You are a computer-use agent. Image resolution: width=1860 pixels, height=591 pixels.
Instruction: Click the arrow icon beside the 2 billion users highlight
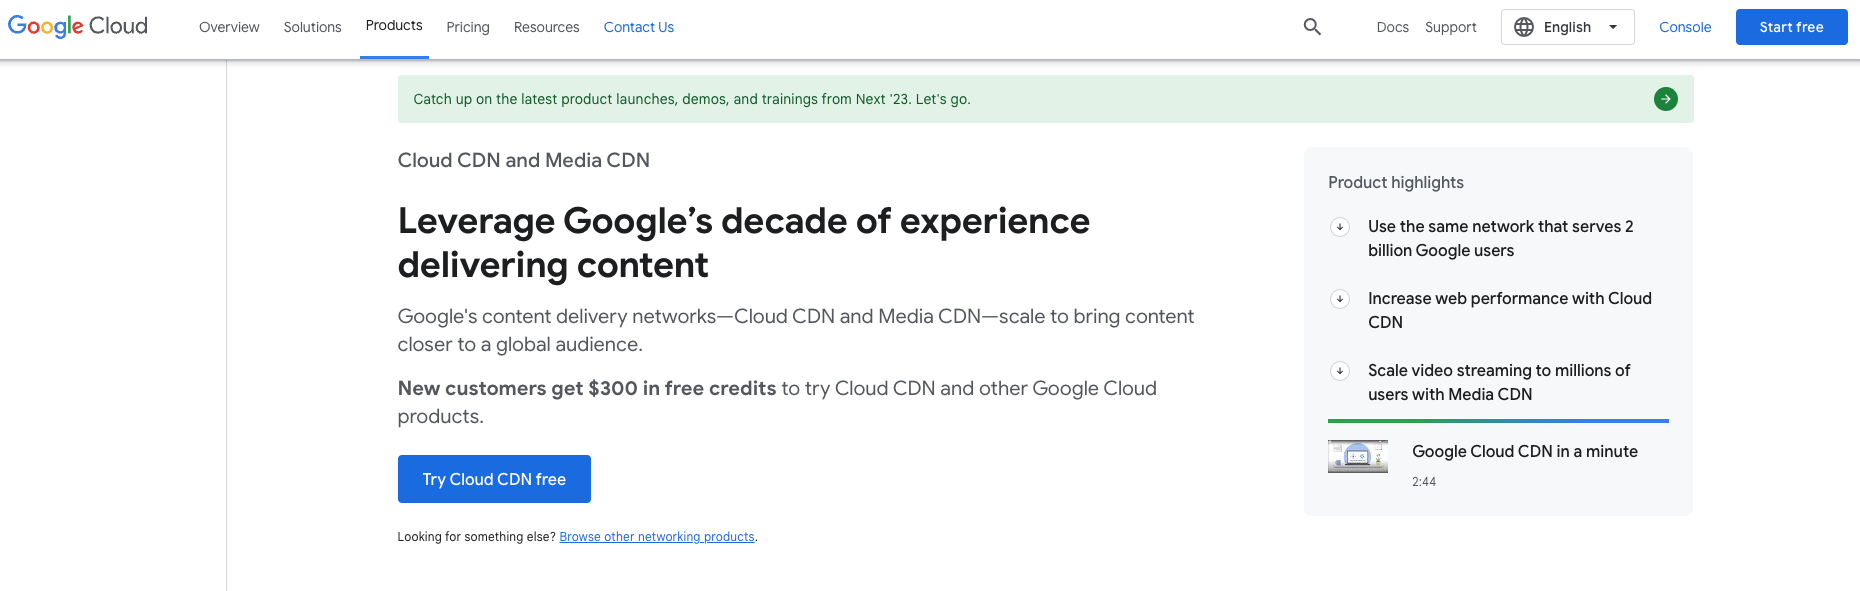[1340, 227]
